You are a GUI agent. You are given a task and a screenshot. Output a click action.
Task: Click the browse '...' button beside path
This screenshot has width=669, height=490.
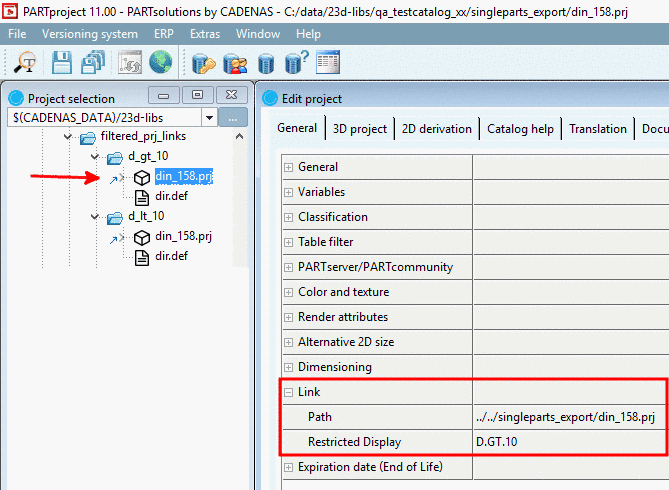point(233,117)
